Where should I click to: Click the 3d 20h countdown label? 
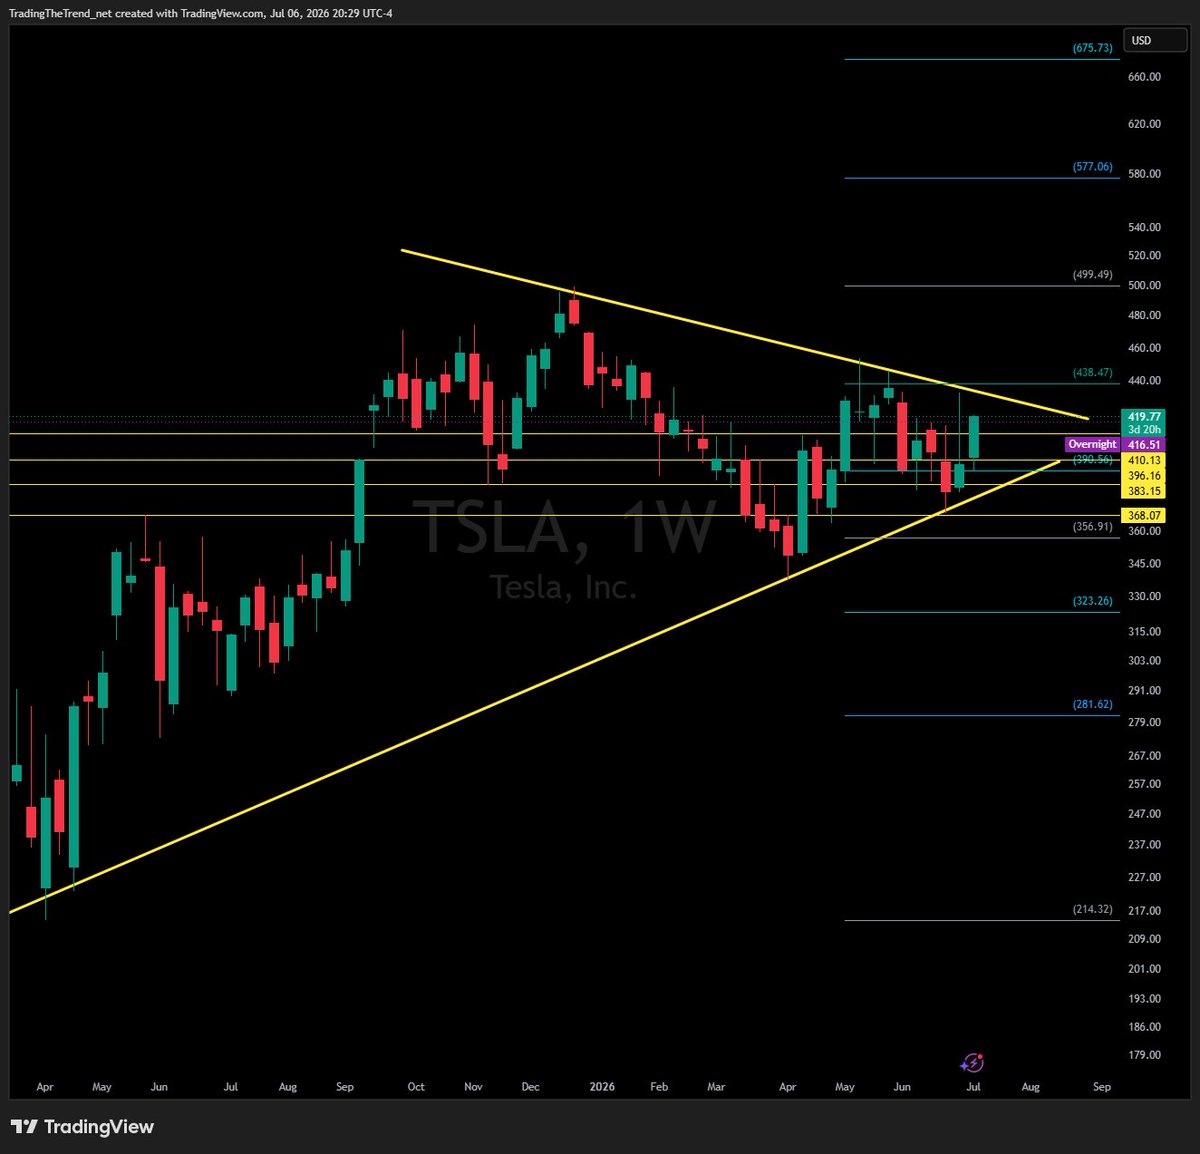(1144, 429)
